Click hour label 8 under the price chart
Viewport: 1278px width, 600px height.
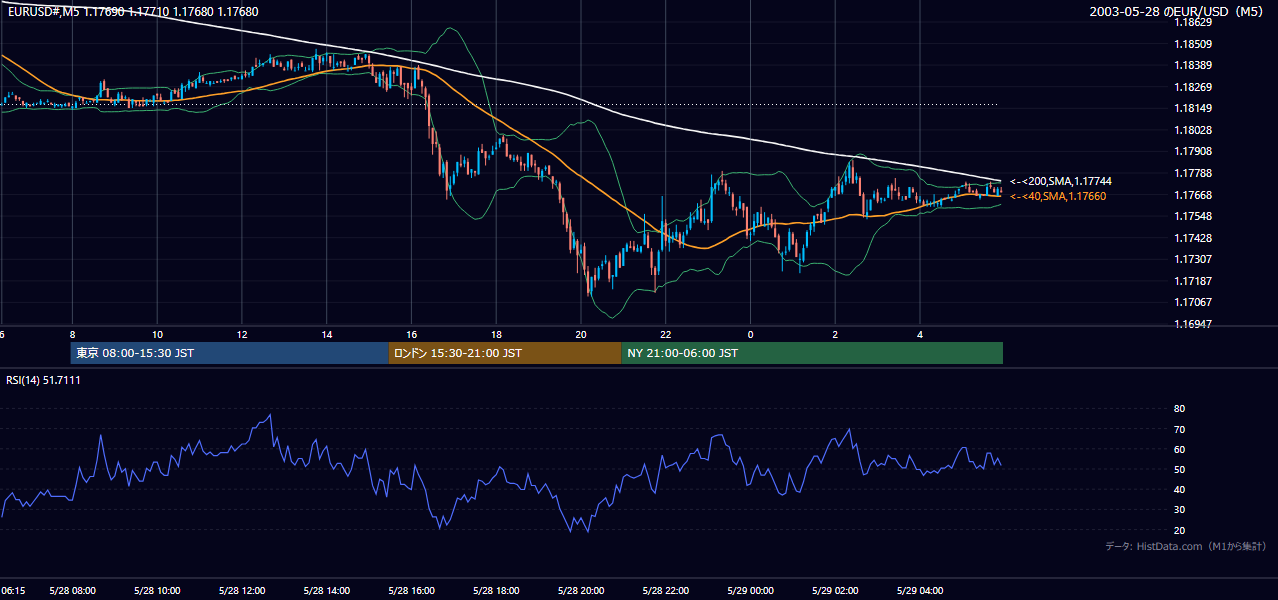tap(72, 334)
